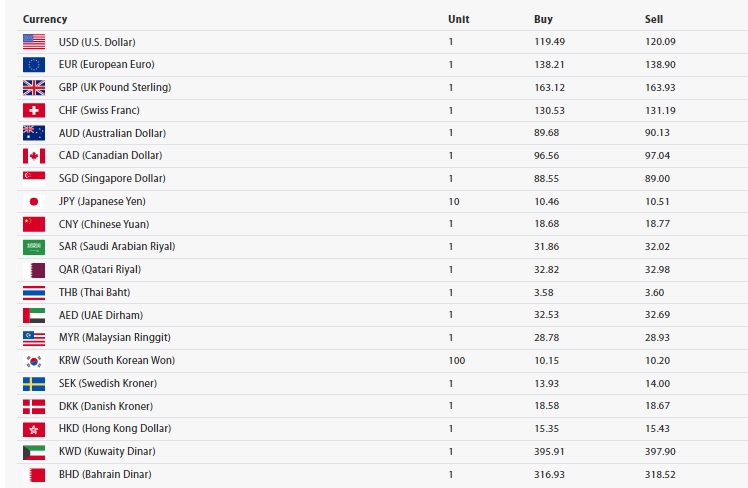This screenshot has height=488, width=748.
Task: Click the Sell column header
Action: coord(654,19)
